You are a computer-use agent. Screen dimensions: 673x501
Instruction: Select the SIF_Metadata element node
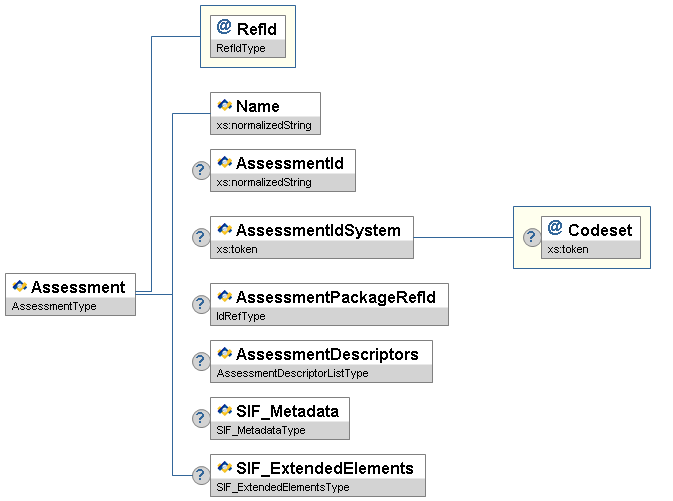tap(287, 411)
